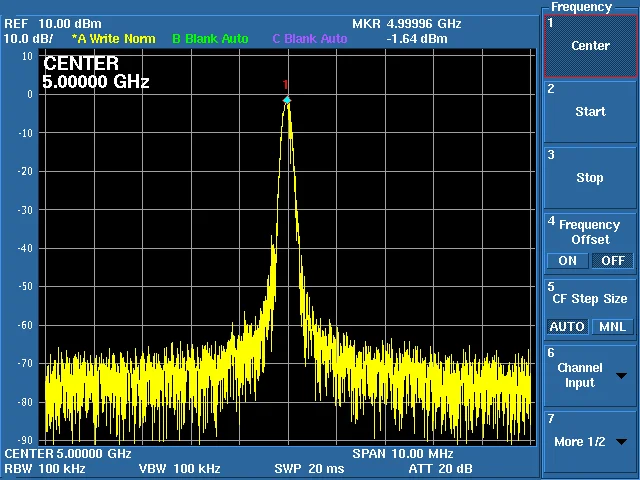
Task: Select the Center frequency softkey
Action: pyautogui.click(x=590, y=46)
